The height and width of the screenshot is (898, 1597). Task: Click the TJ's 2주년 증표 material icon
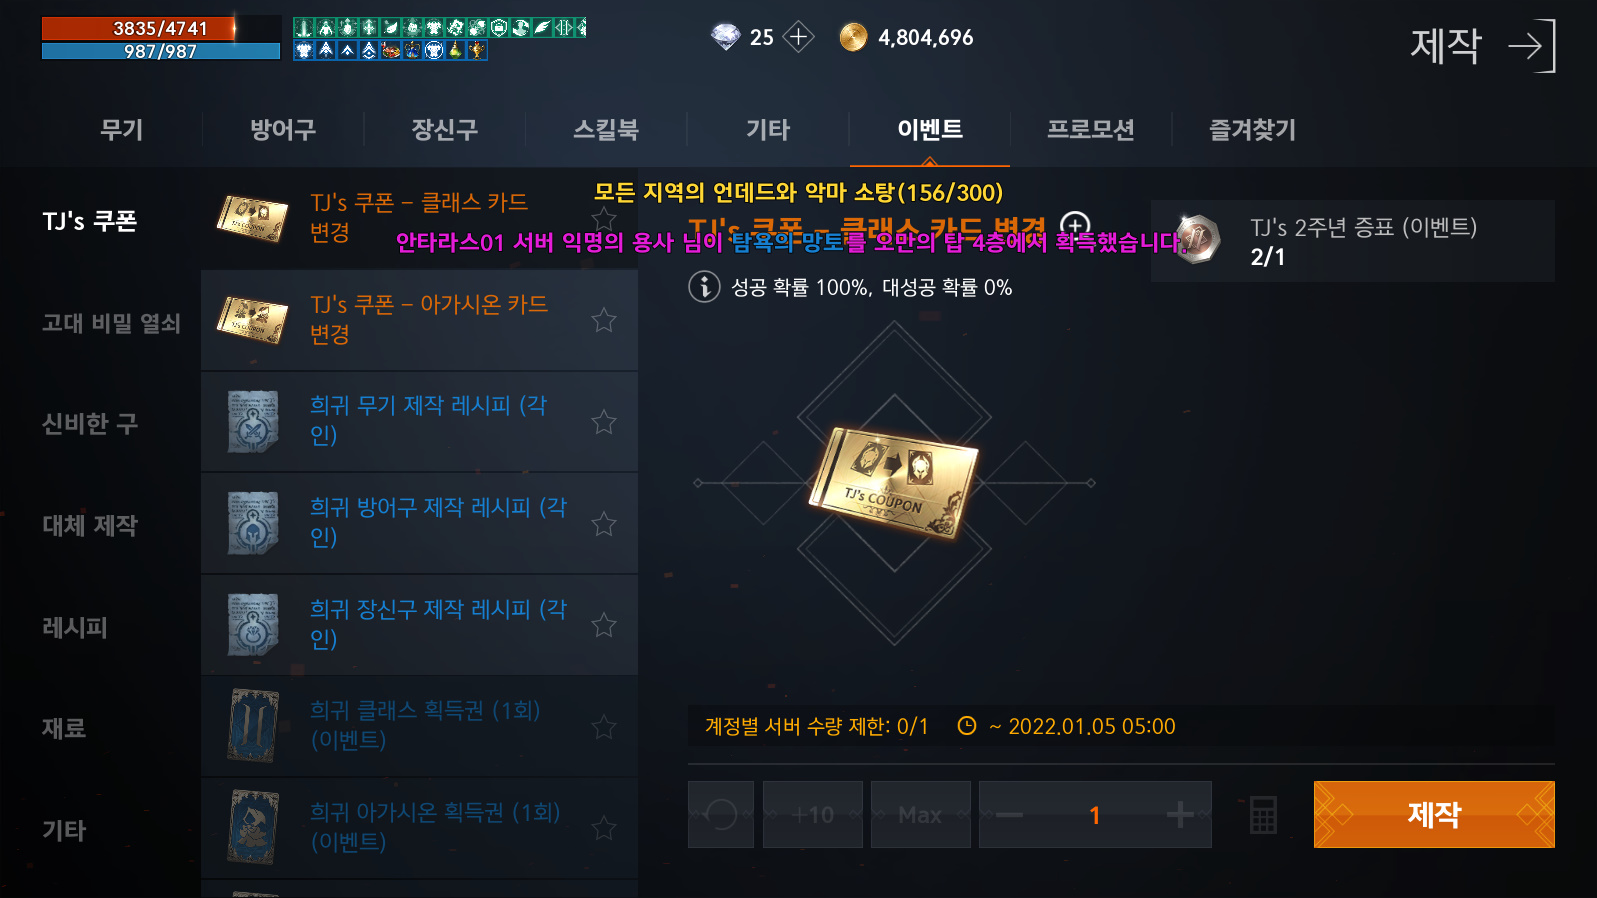[1197, 240]
